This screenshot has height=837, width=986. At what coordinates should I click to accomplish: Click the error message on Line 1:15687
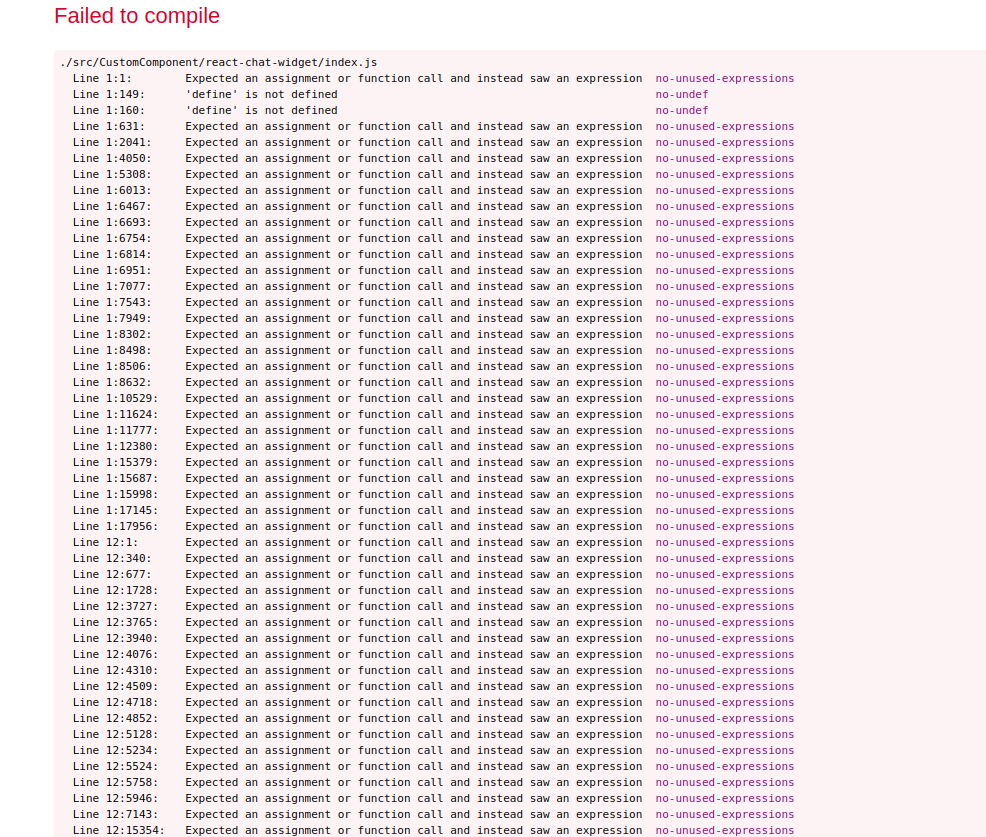click(414, 479)
